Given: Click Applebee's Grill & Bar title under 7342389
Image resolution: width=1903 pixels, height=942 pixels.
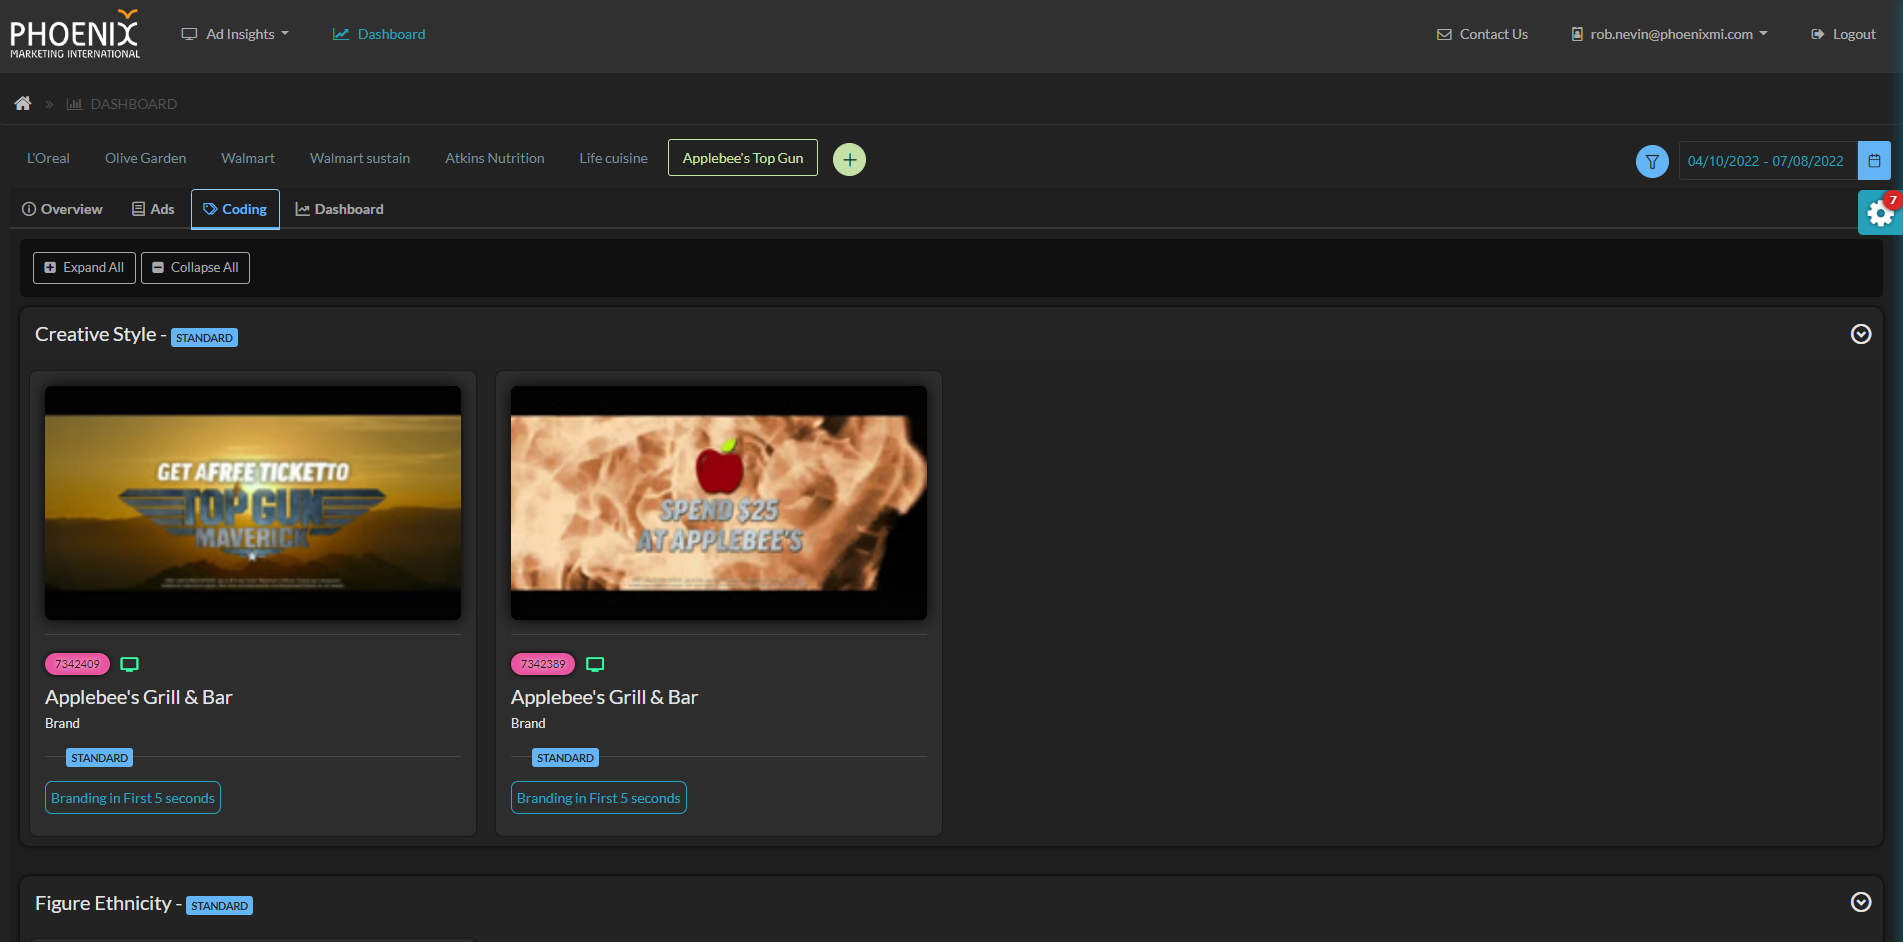Looking at the screenshot, I should (604, 697).
